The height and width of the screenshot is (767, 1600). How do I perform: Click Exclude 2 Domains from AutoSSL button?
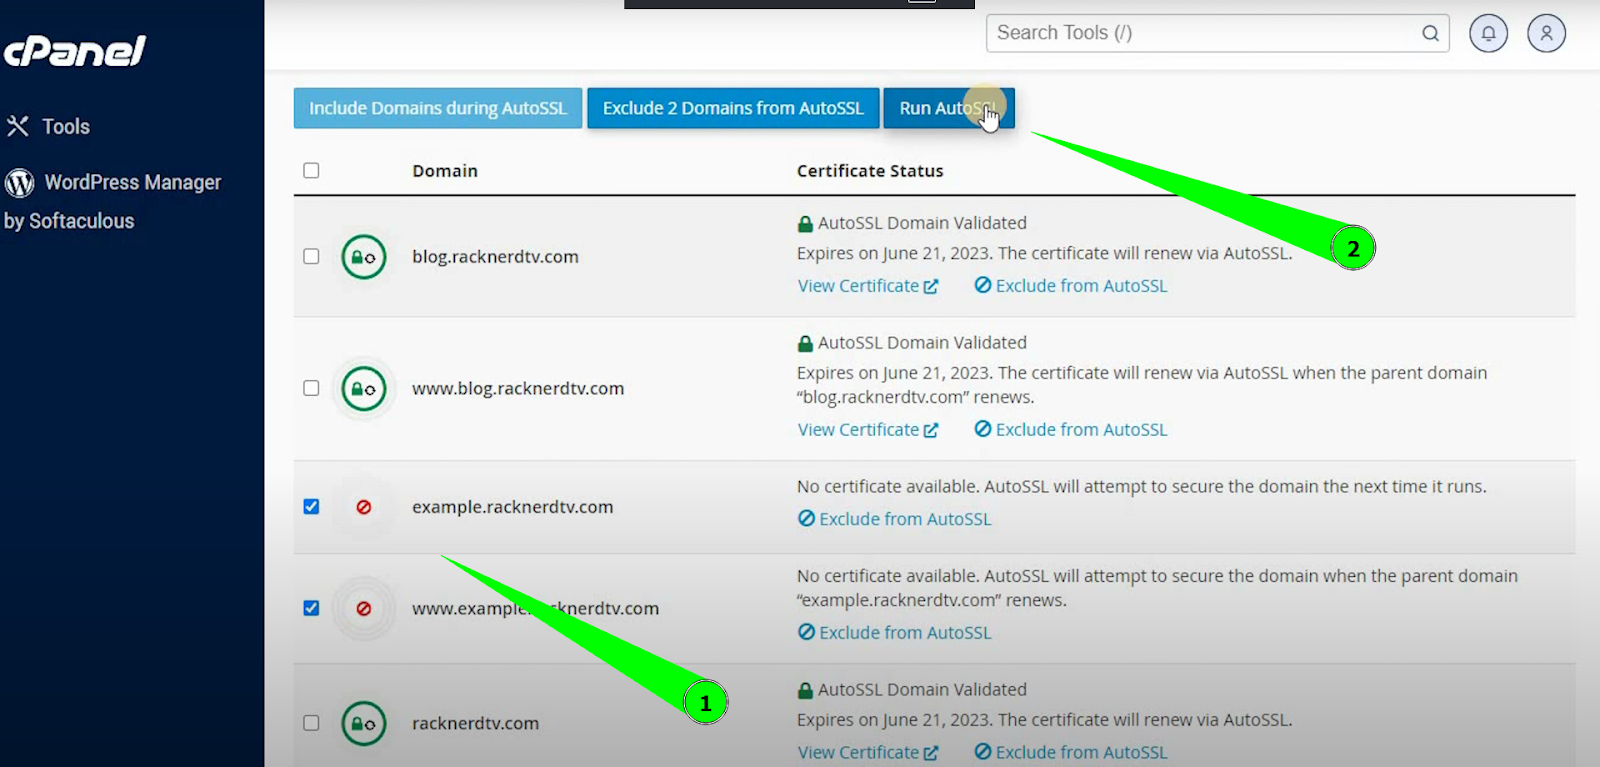[x=733, y=108]
